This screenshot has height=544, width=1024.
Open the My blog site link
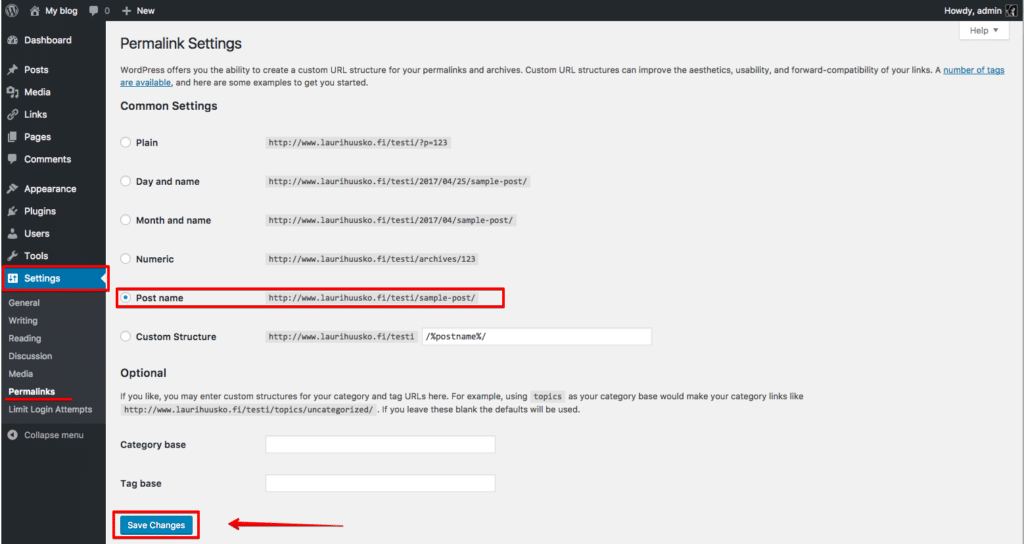(61, 11)
